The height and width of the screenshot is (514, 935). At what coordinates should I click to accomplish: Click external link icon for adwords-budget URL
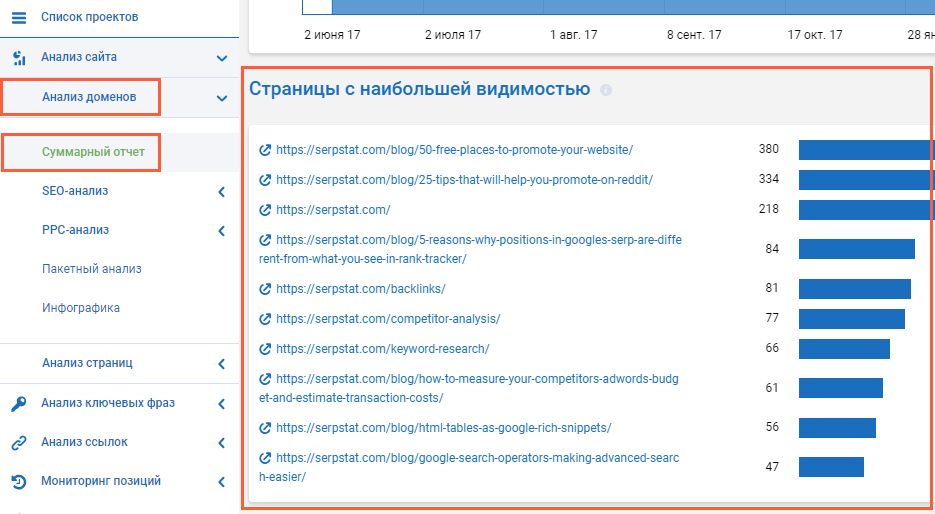(265, 379)
